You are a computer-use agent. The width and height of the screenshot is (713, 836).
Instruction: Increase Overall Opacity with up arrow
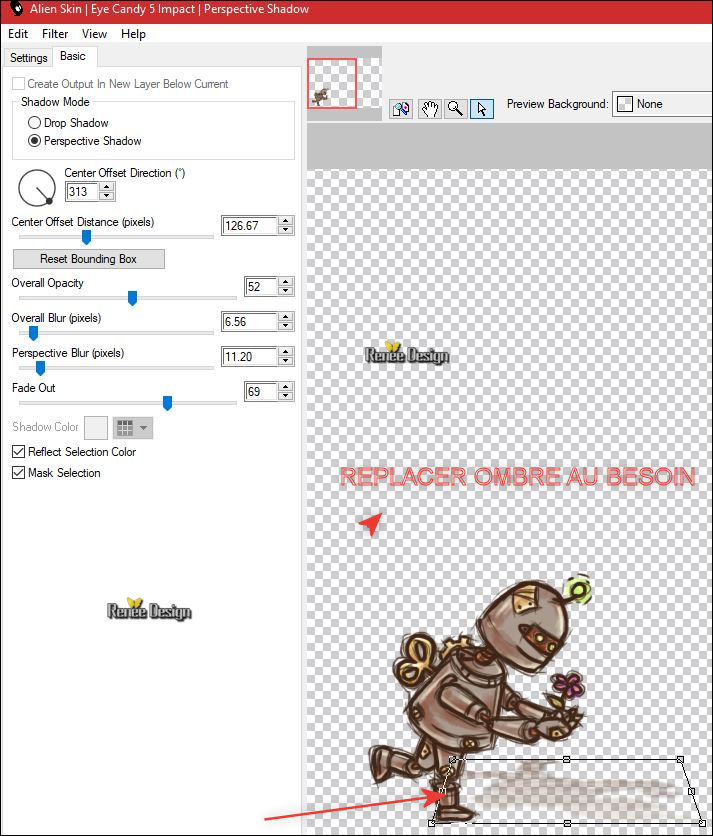click(286, 282)
